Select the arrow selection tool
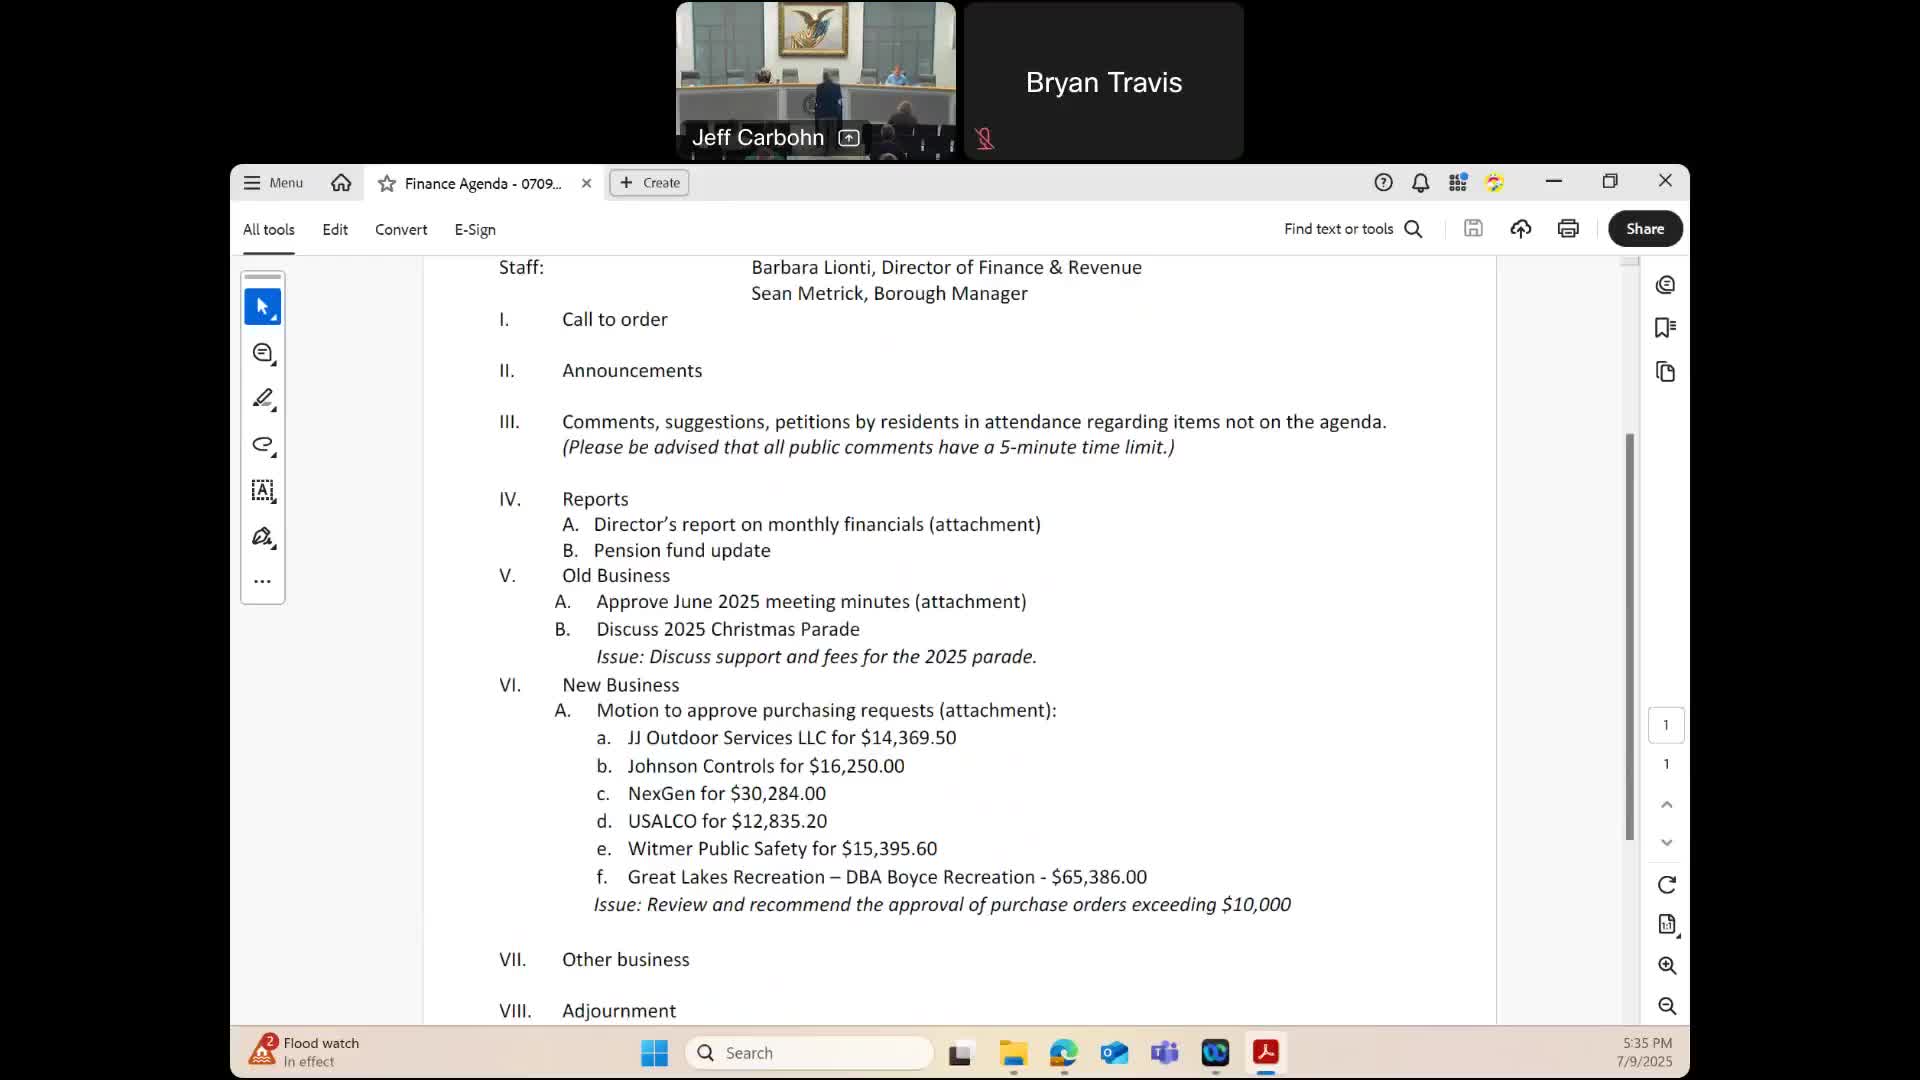Image resolution: width=1920 pixels, height=1080 pixels. pyautogui.click(x=262, y=307)
